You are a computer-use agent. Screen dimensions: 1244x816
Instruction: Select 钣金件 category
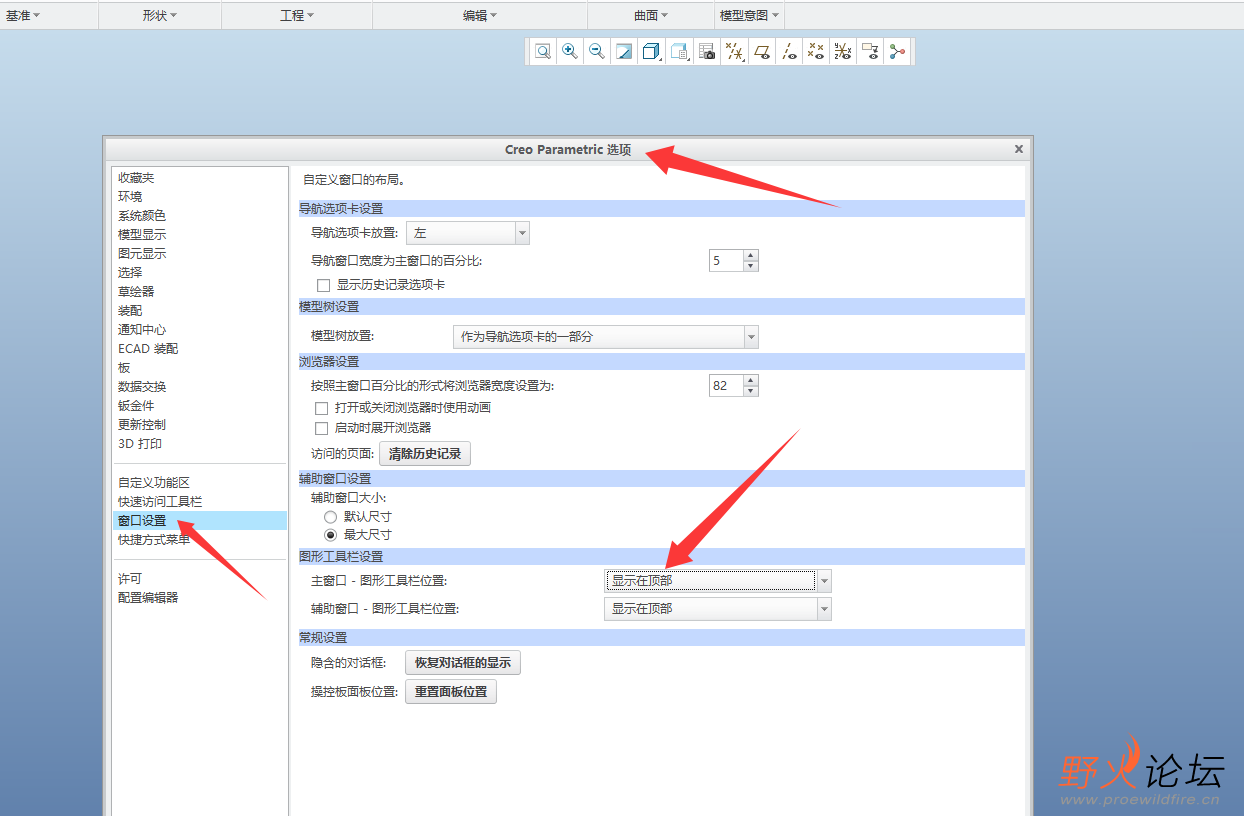point(136,406)
